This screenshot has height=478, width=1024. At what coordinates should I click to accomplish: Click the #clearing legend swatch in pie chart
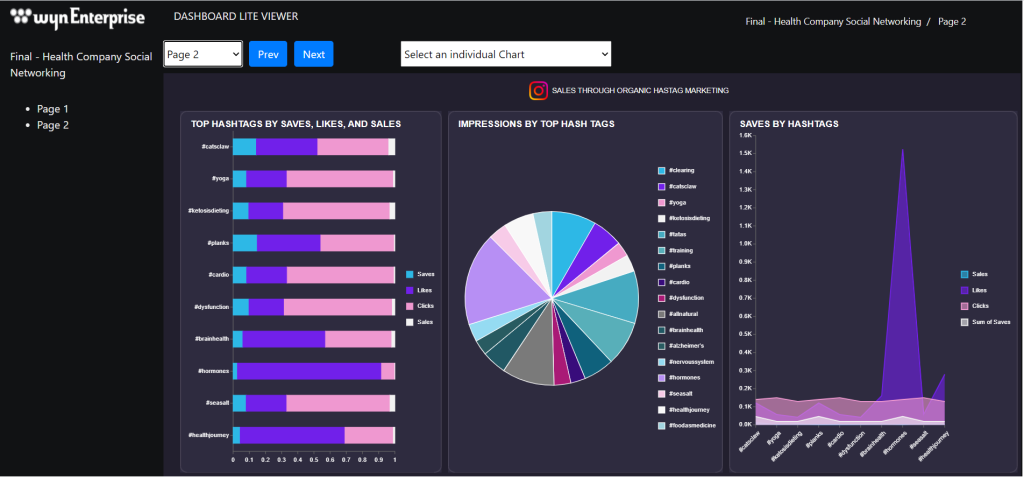click(x=662, y=171)
